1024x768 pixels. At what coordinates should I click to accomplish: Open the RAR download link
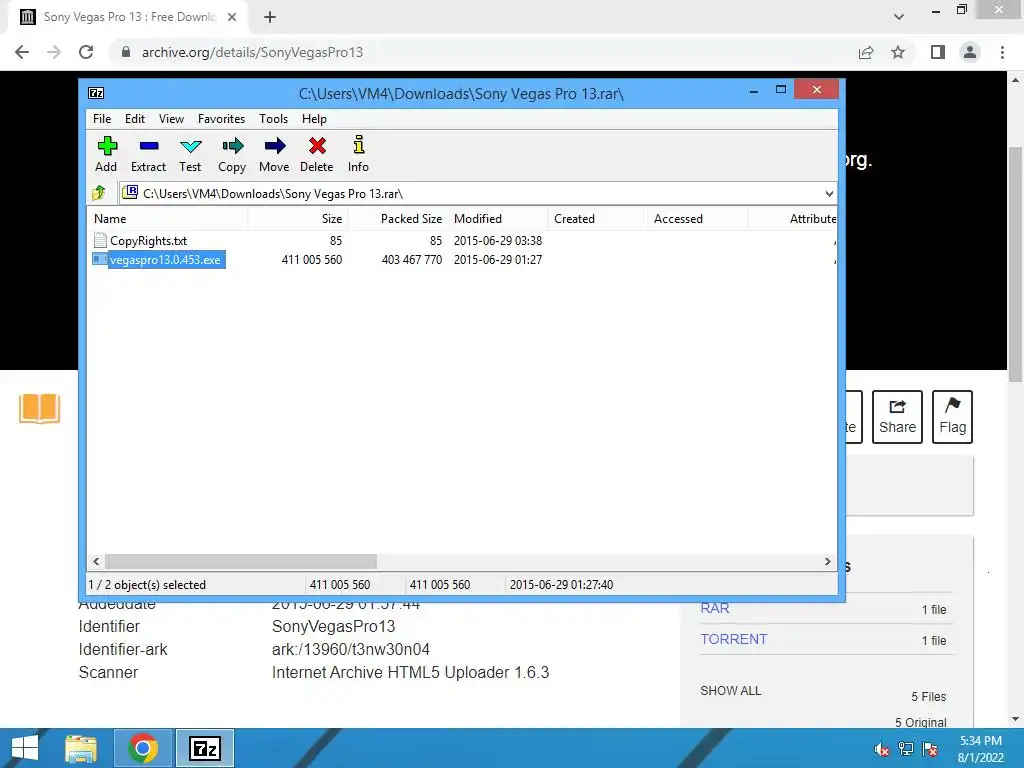(x=714, y=608)
